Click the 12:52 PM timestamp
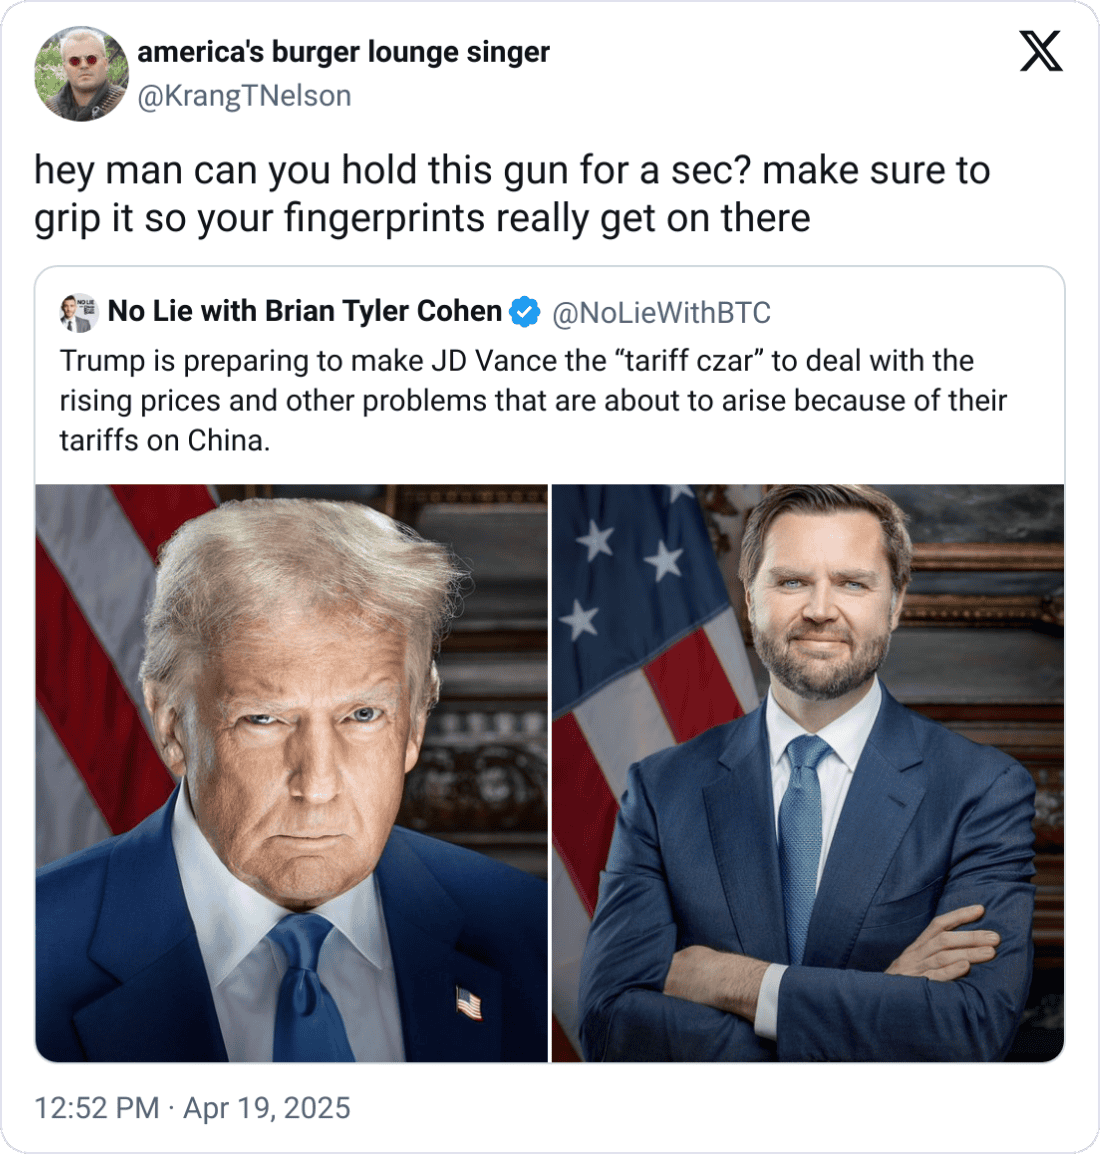 (x=96, y=1108)
